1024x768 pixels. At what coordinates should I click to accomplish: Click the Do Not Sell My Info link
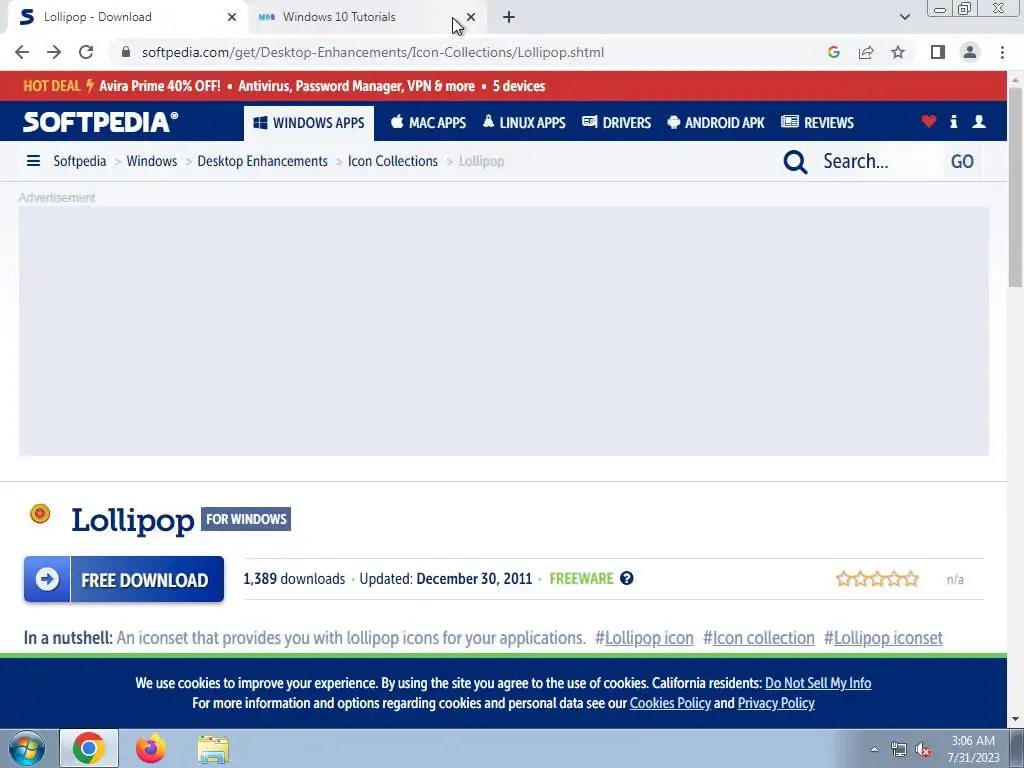point(818,683)
